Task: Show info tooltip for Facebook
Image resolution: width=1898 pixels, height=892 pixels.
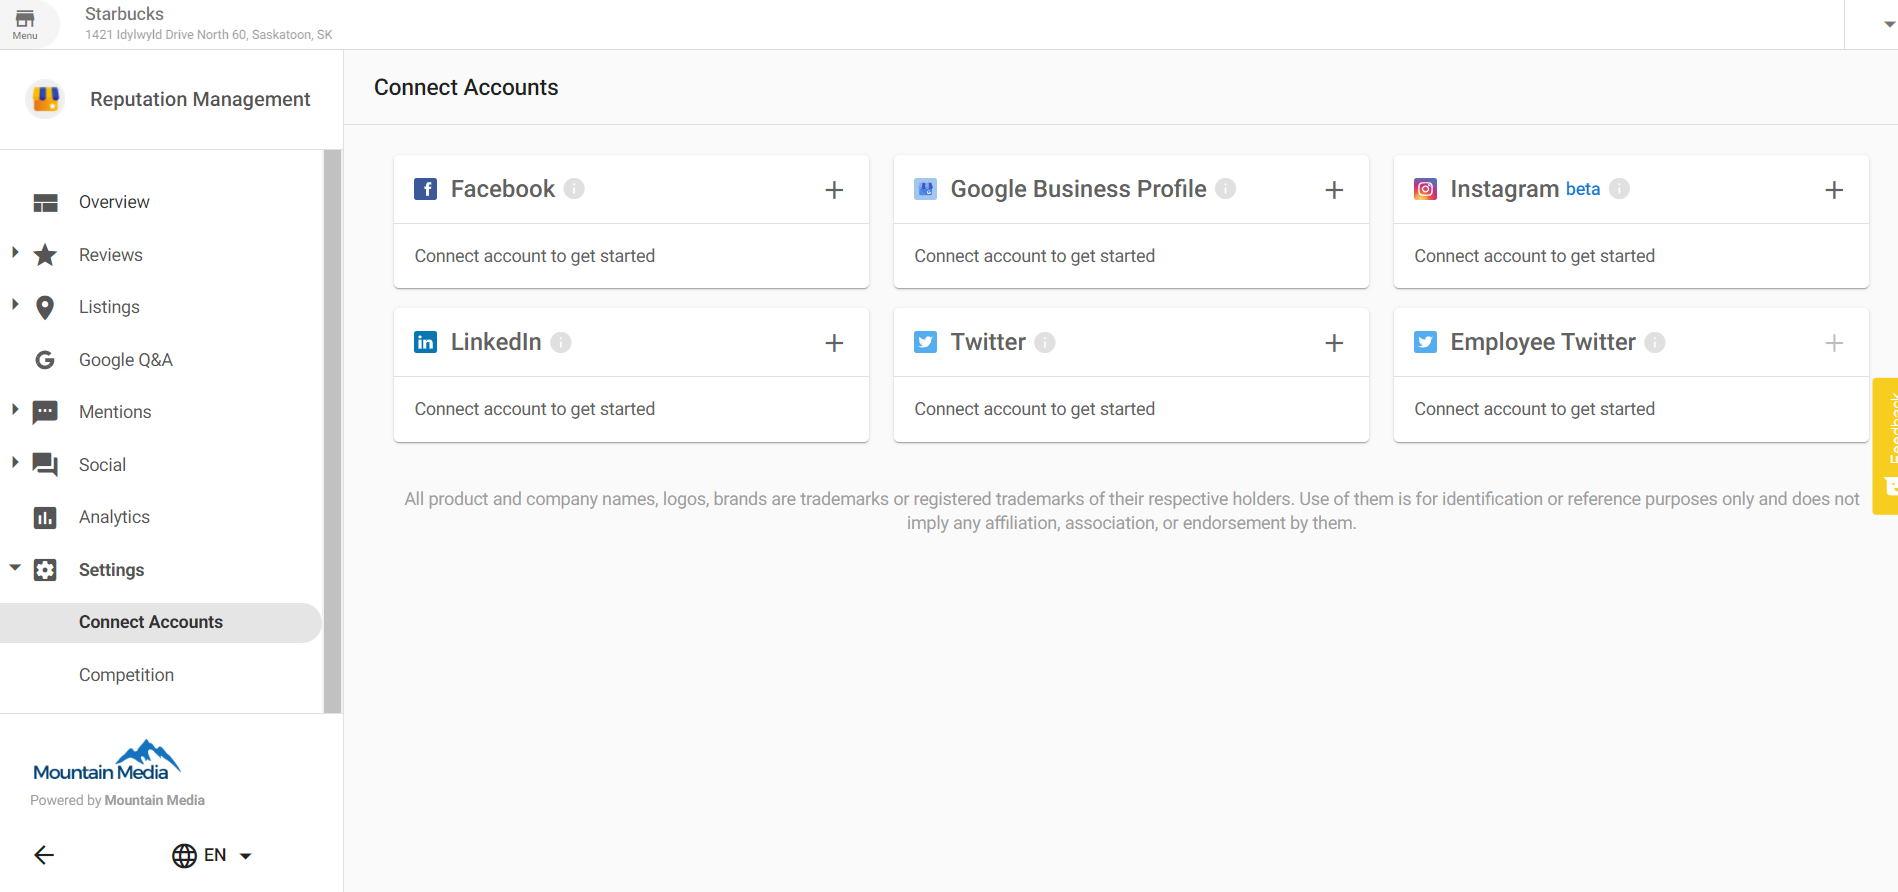Action: (x=574, y=188)
